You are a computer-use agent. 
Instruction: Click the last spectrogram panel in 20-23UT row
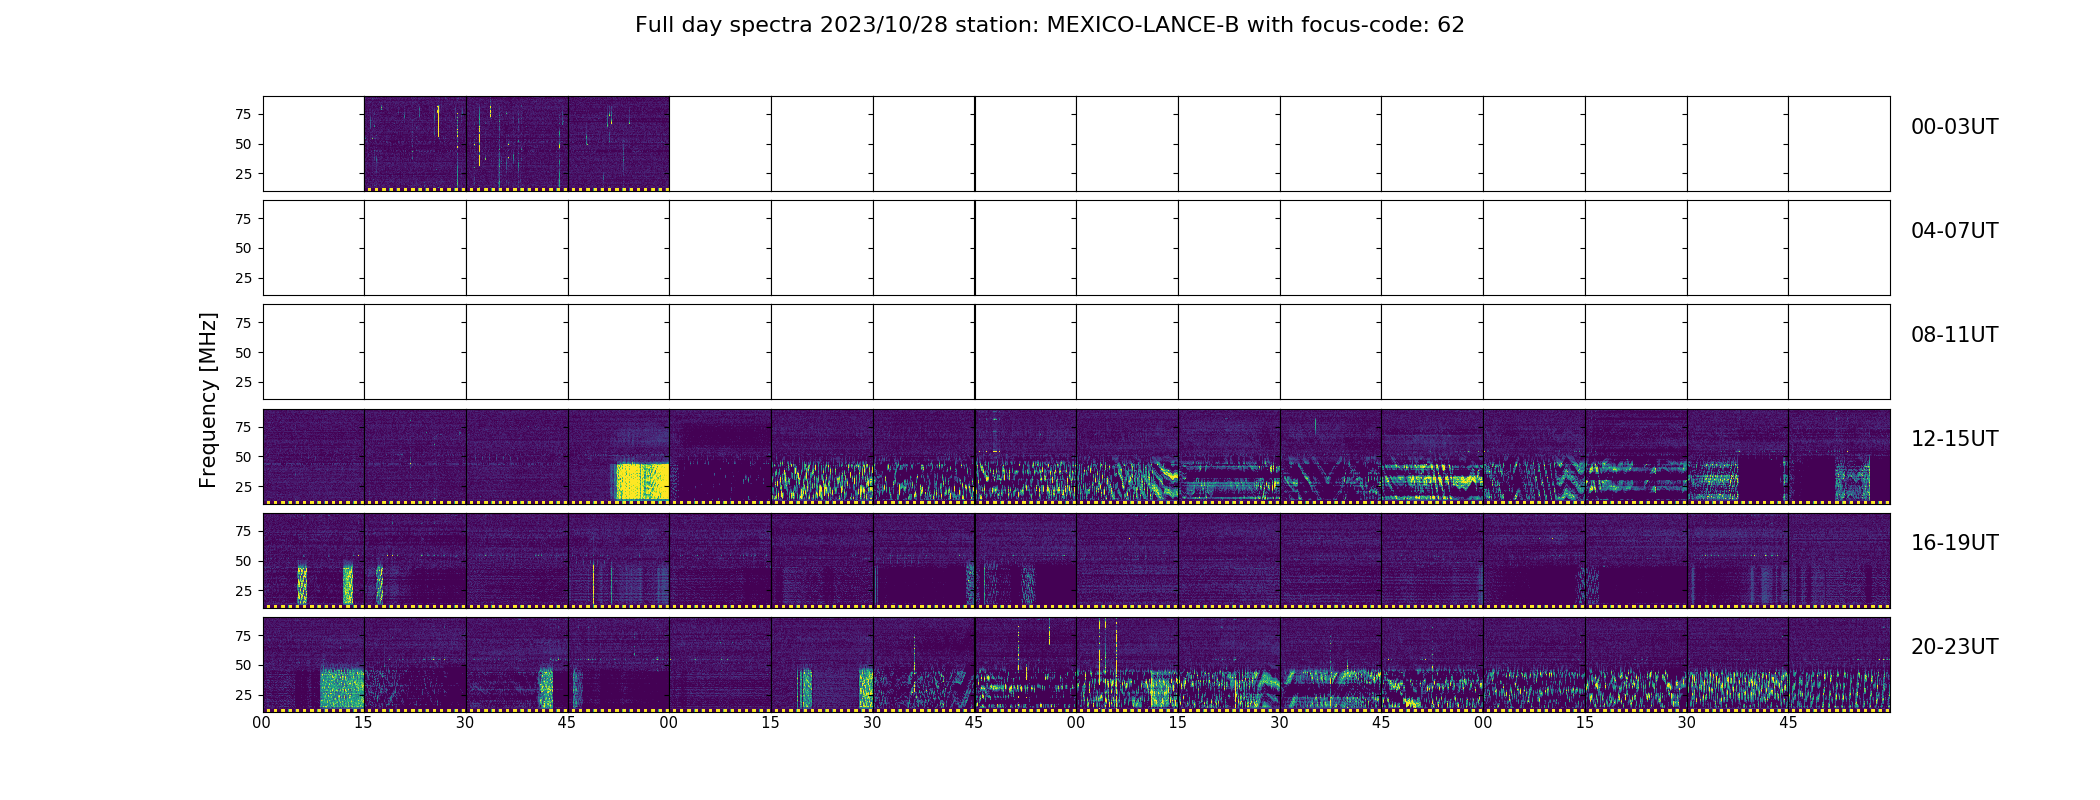click(1839, 664)
